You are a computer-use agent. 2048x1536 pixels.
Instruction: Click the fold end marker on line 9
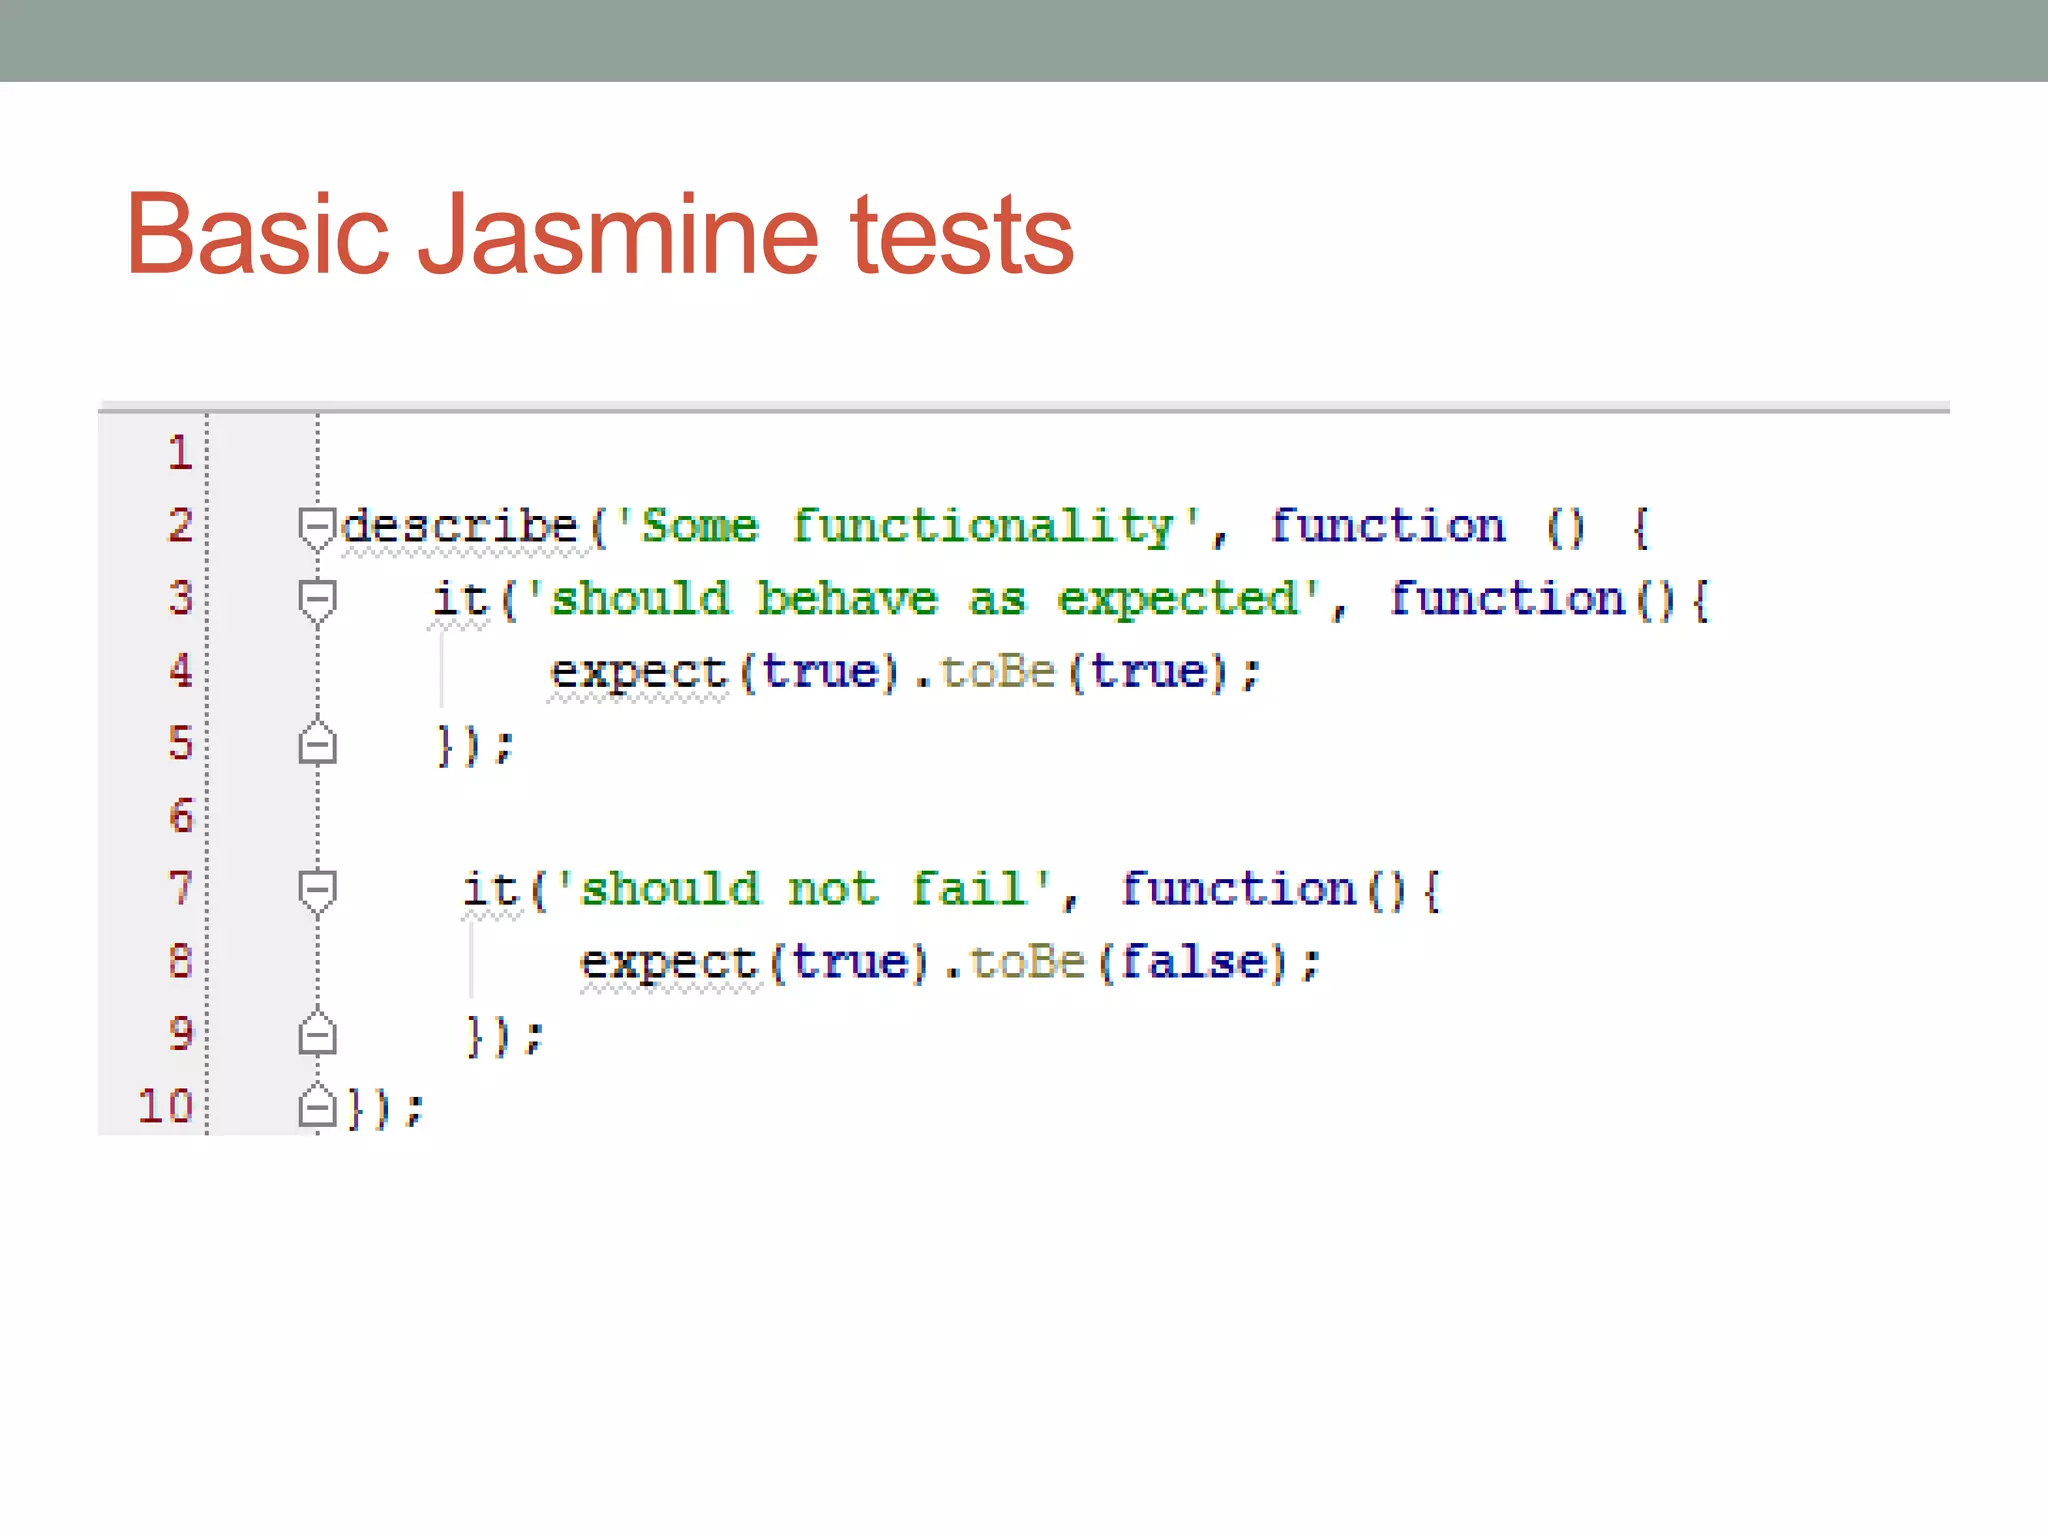[x=317, y=1035]
